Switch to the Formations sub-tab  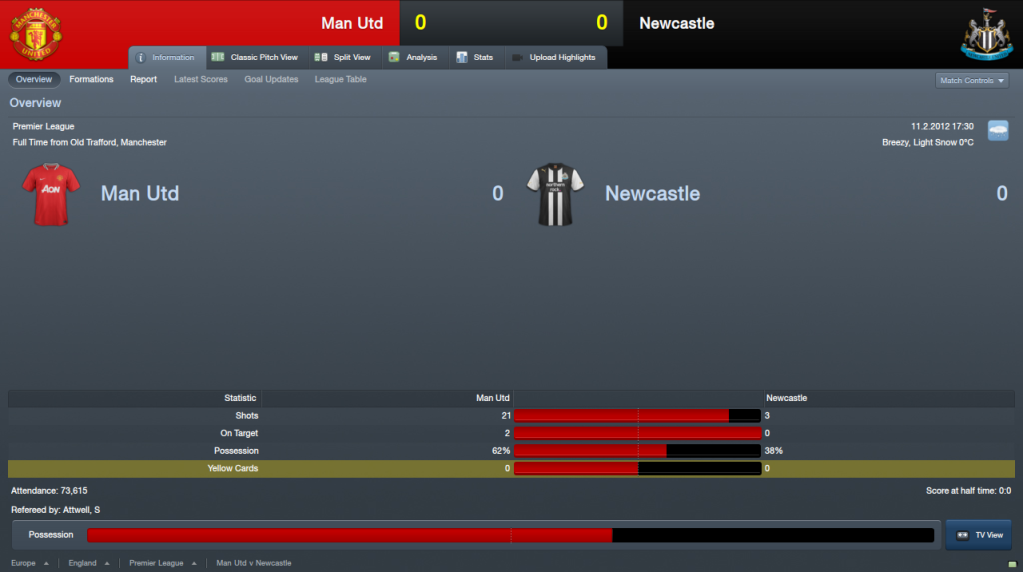[x=91, y=79]
